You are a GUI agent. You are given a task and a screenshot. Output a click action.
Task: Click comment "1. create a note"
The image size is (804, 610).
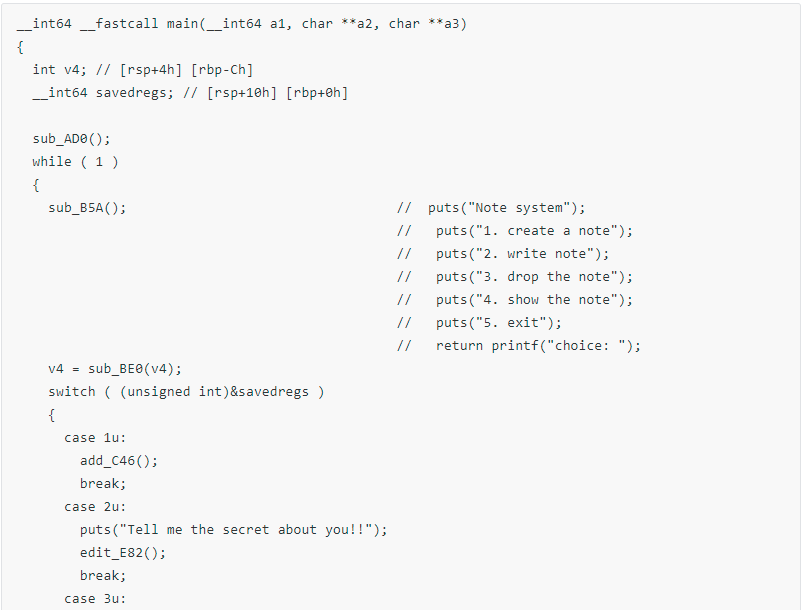click(534, 231)
